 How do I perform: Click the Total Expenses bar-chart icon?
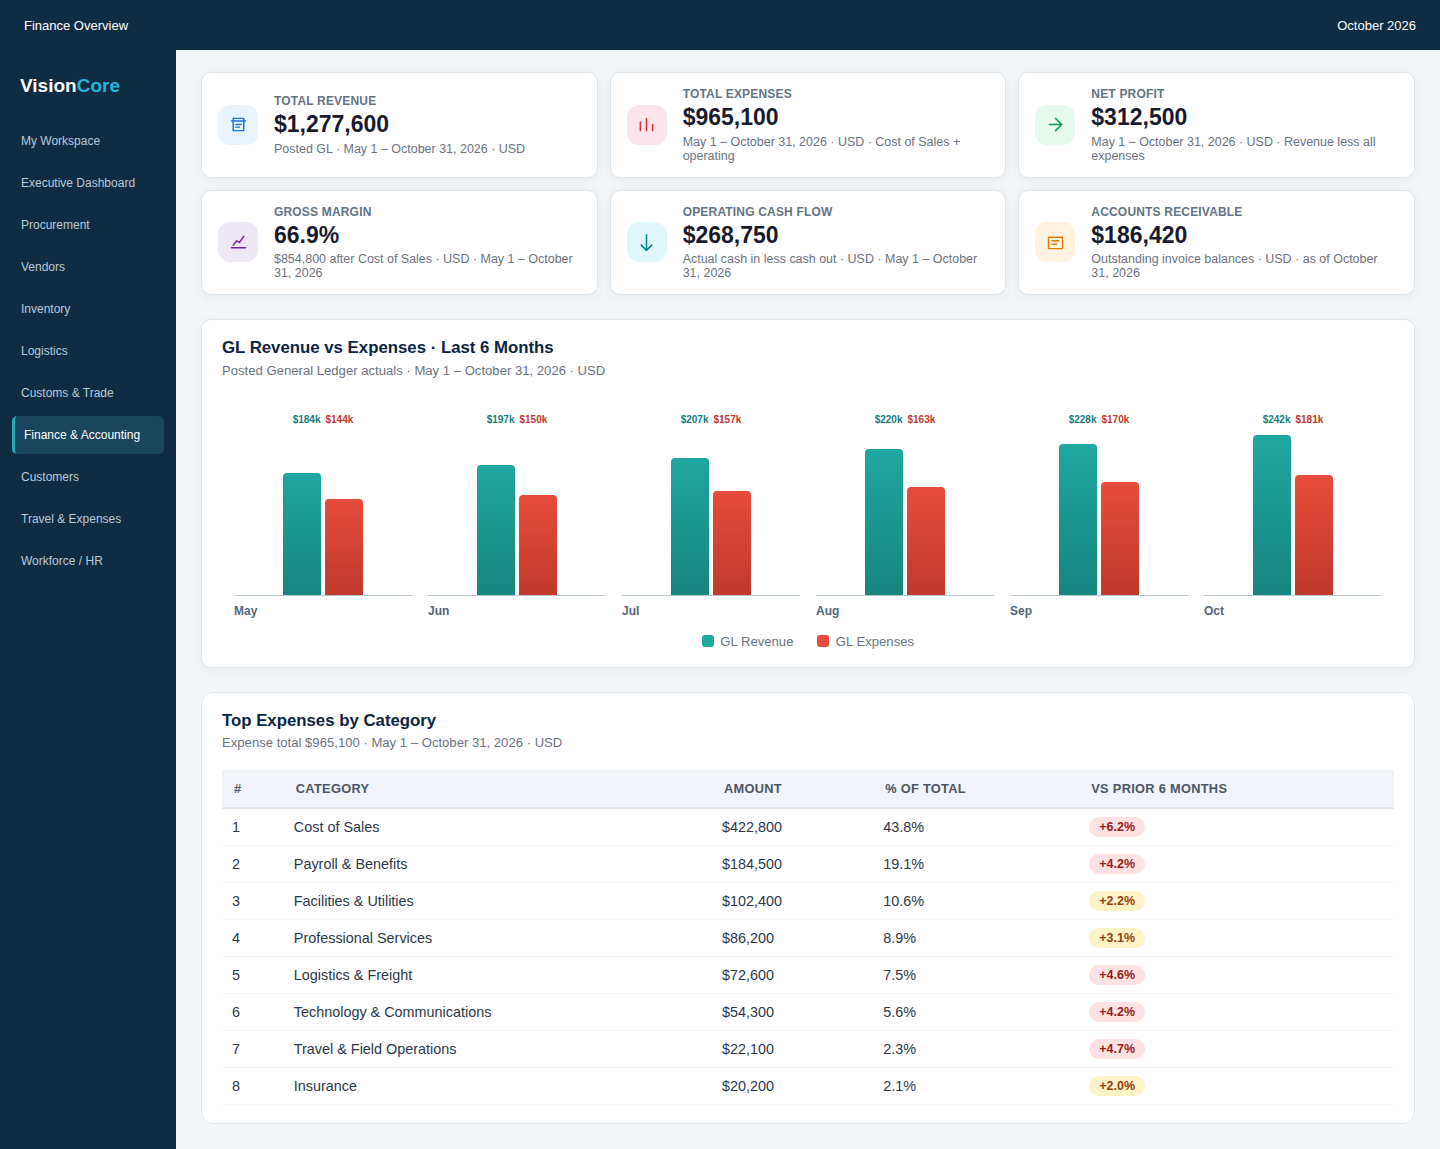click(647, 125)
